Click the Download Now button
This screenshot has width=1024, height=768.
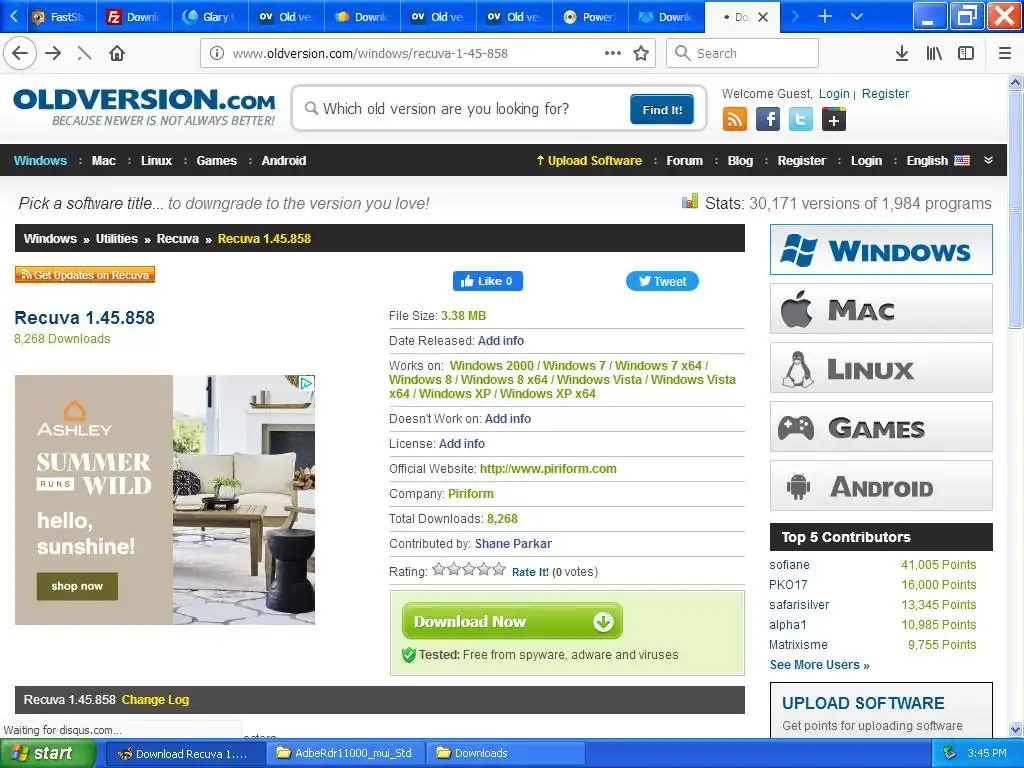click(x=512, y=621)
